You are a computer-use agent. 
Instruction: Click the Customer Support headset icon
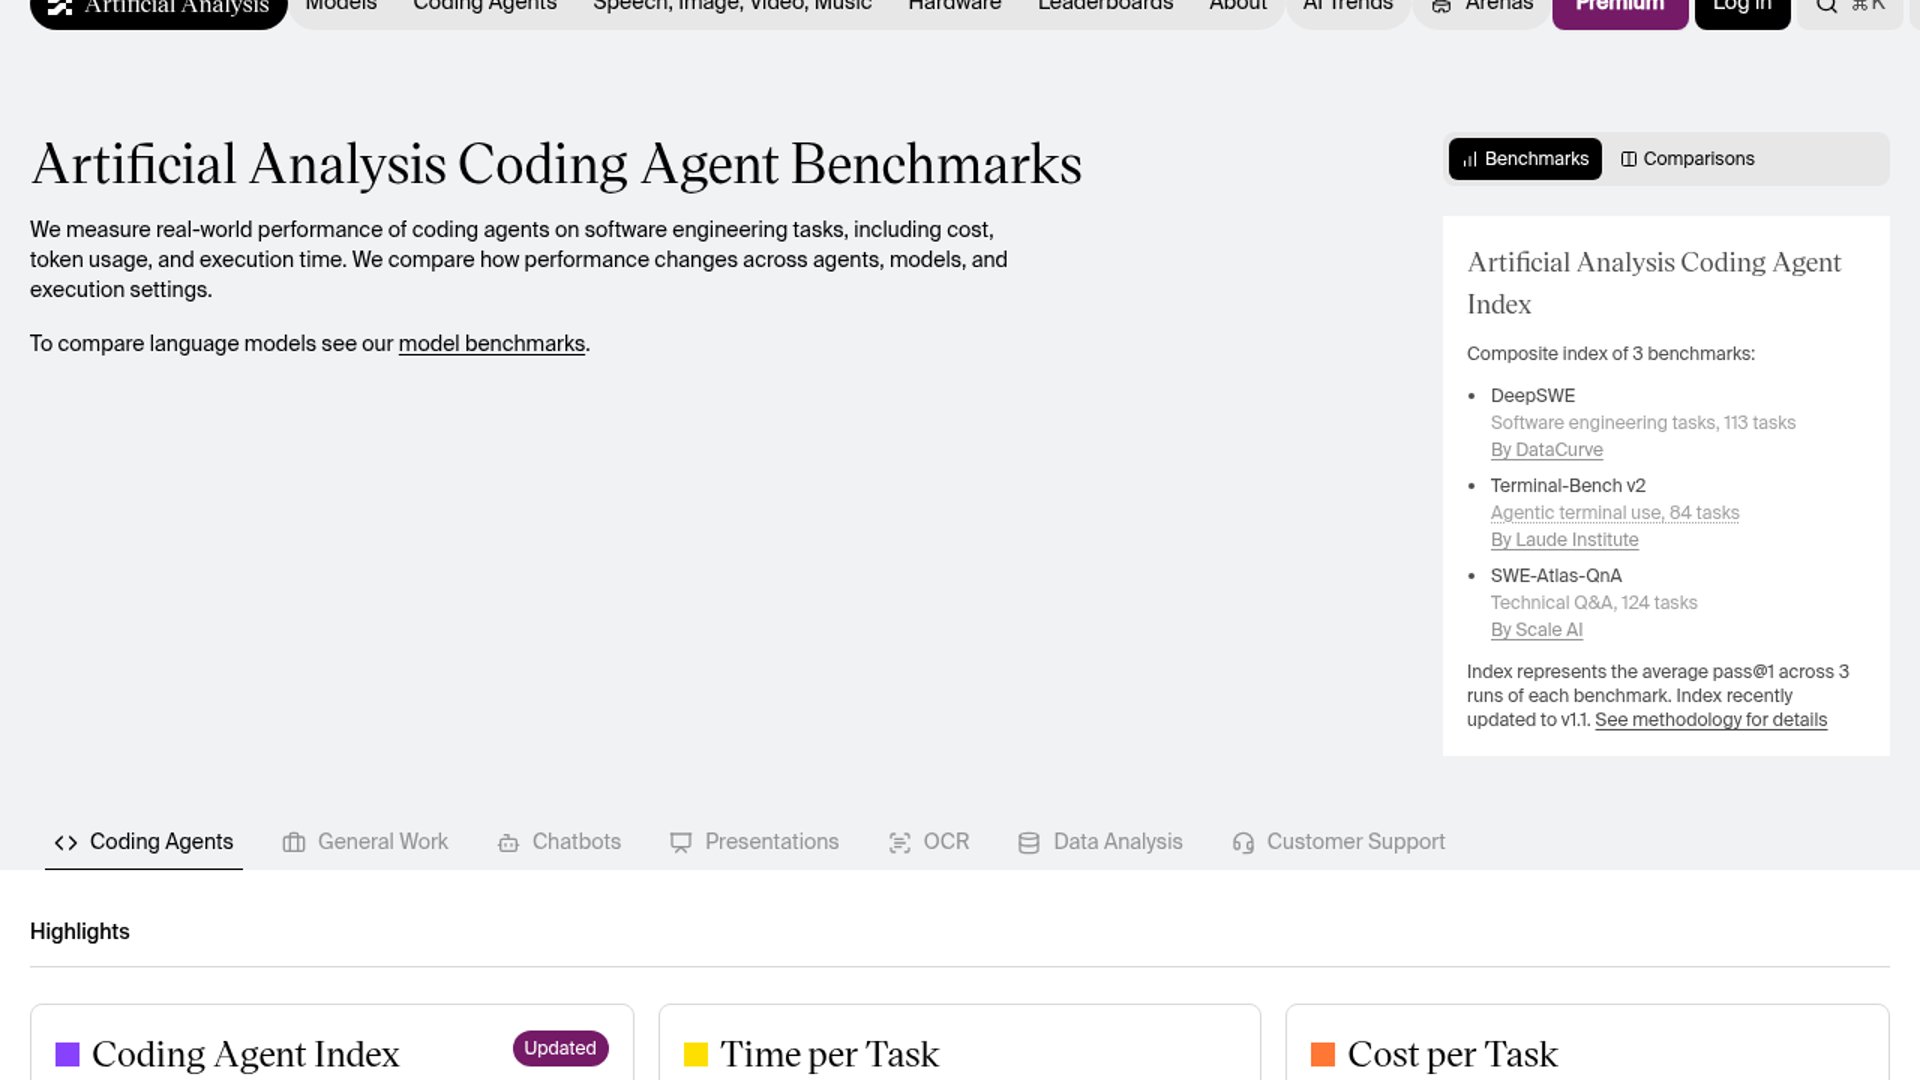[x=1243, y=843]
